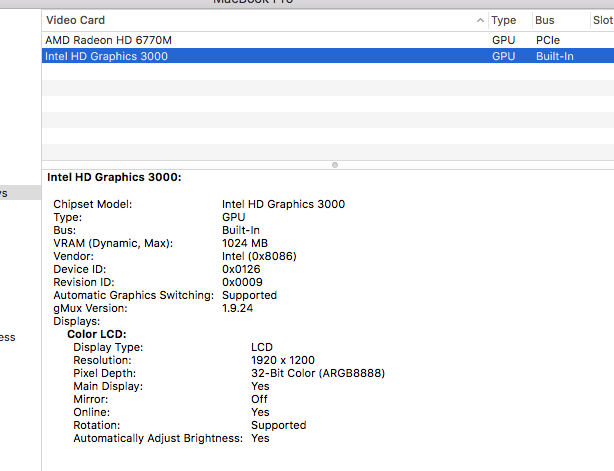
Task: Sort by the Video Card column header
Action: pyautogui.click(x=265, y=20)
